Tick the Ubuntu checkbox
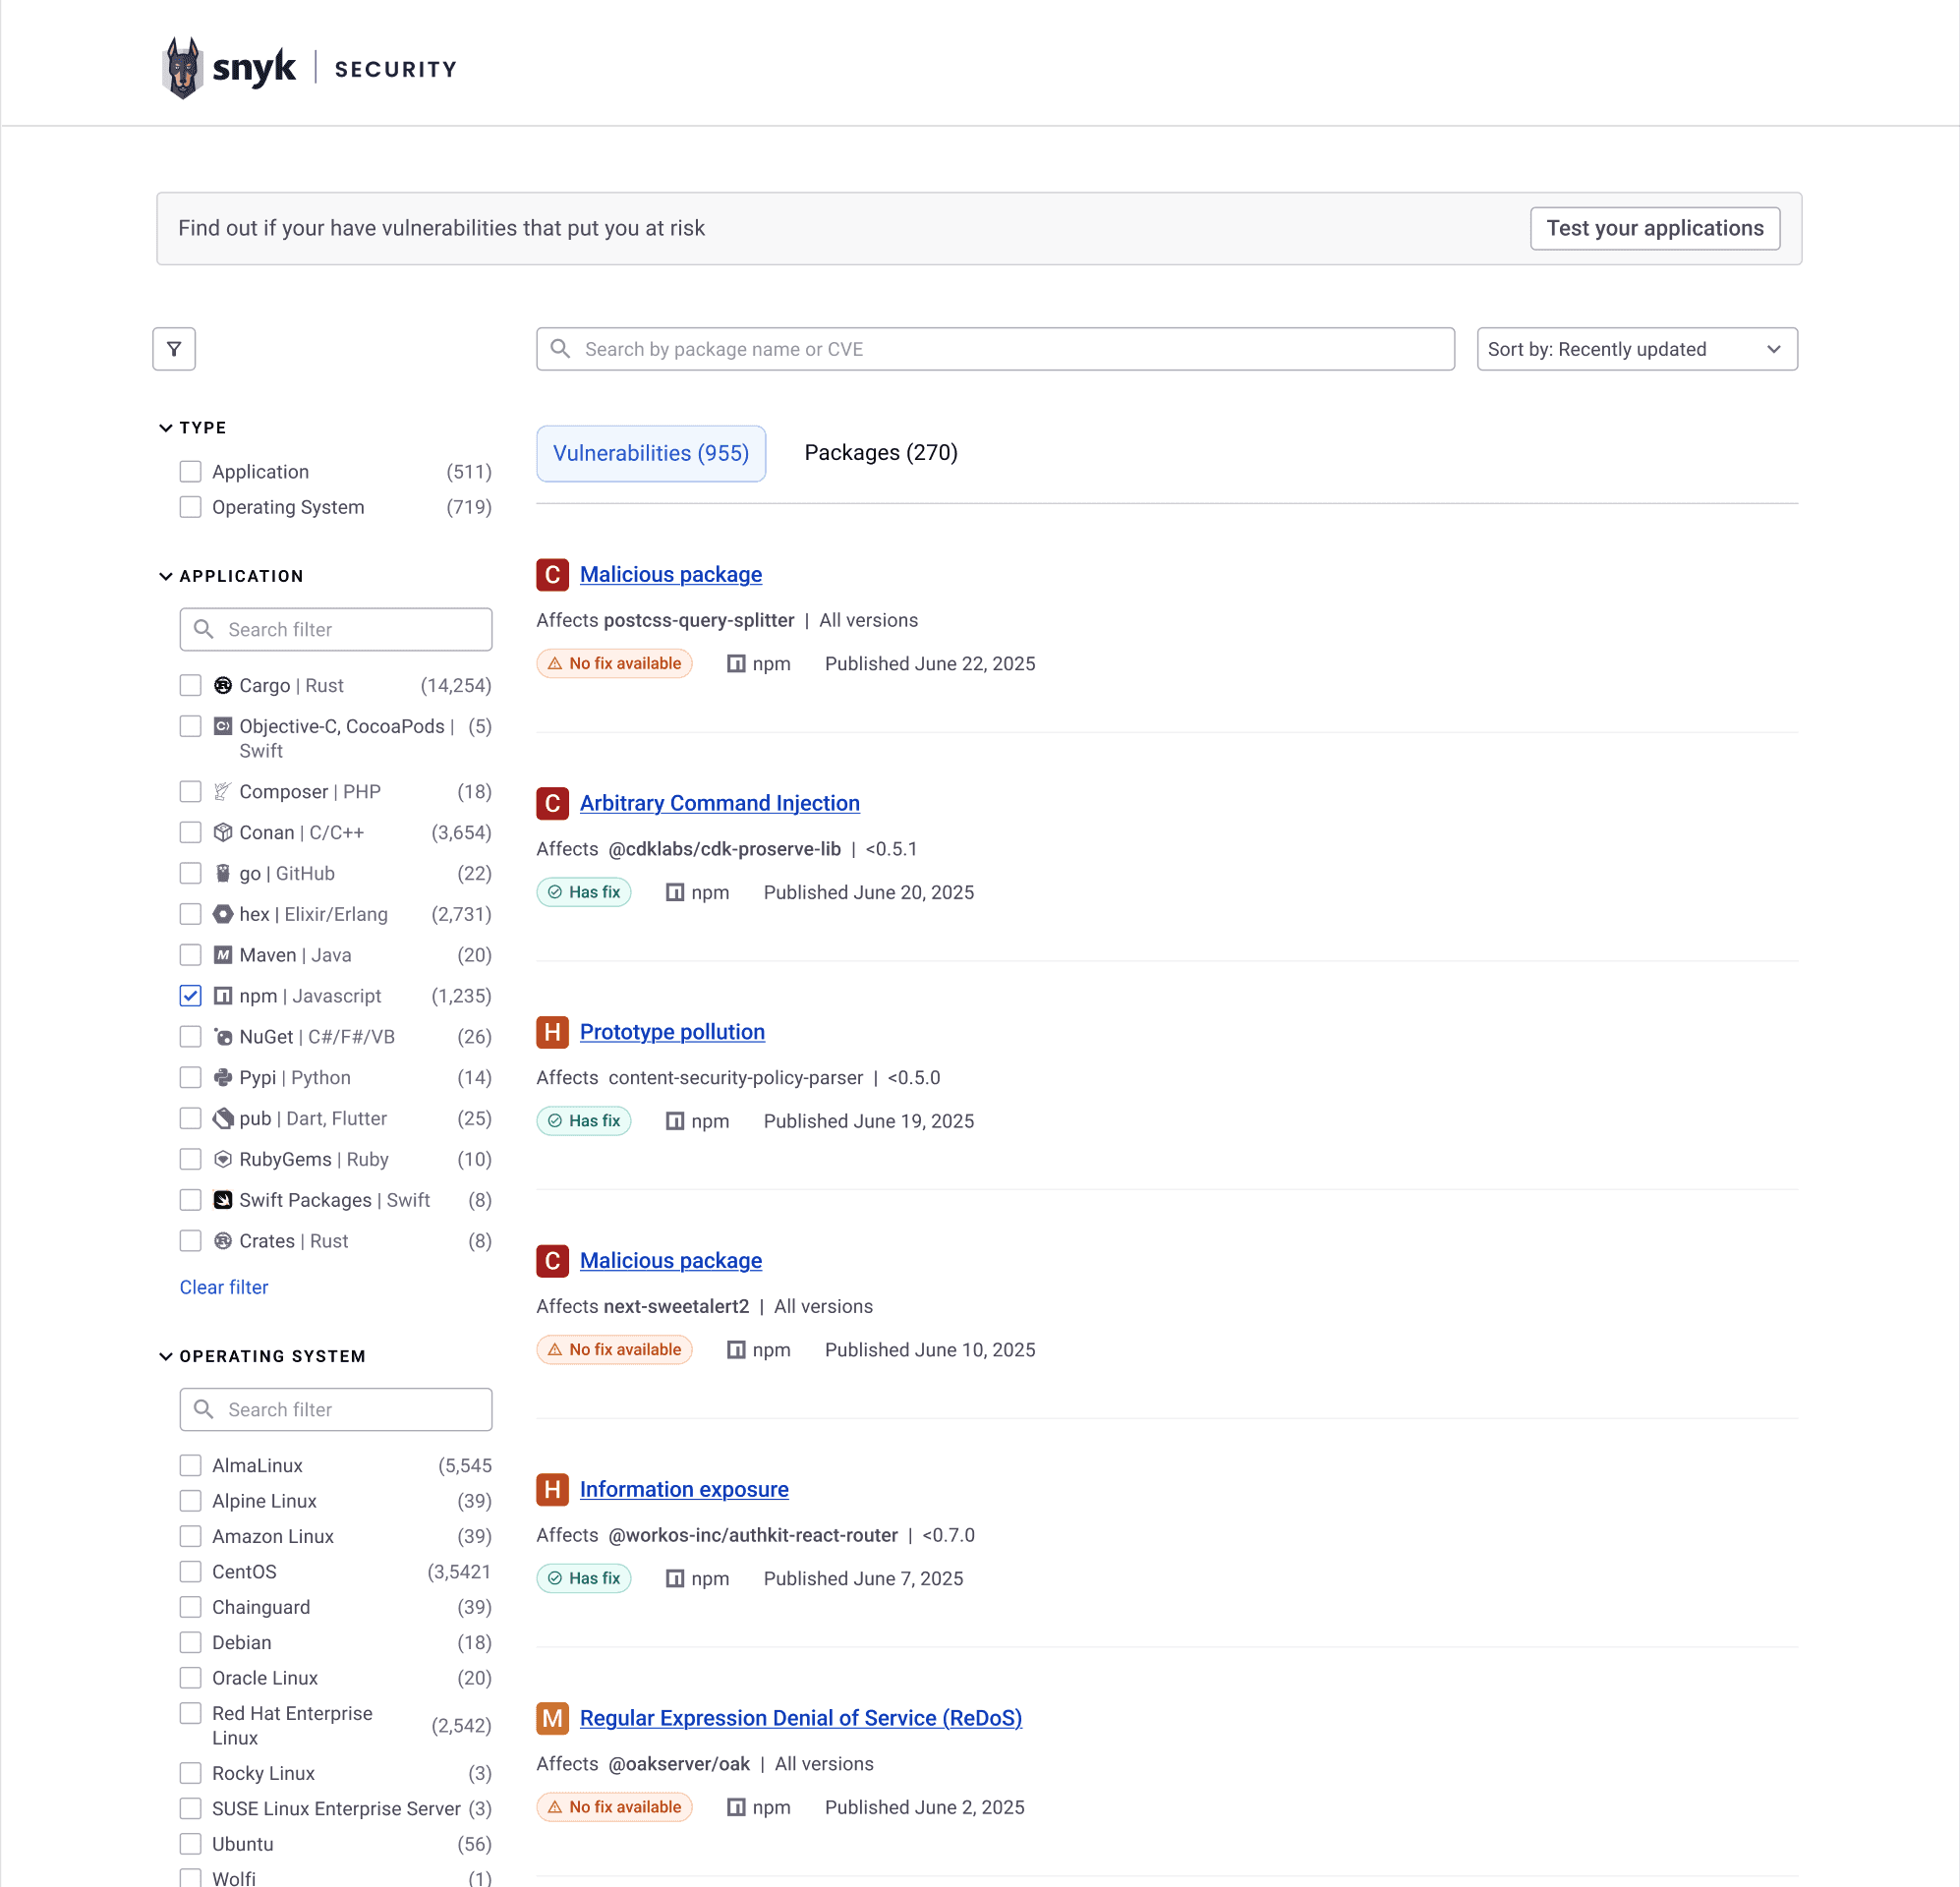This screenshot has width=1960, height=1887. [x=190, y=1844]
